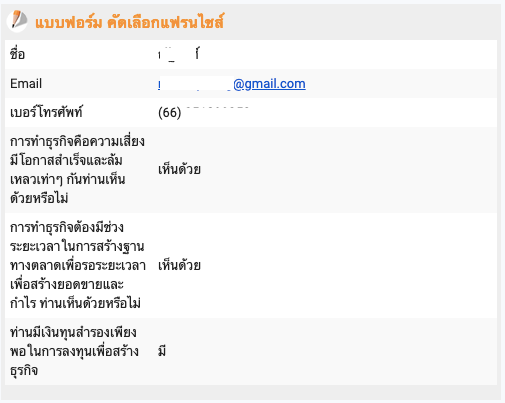Image resolution: width=505 pixels, height=403 pixels.
Task: Click the (66) phone country code
Action: coord(170,113)
